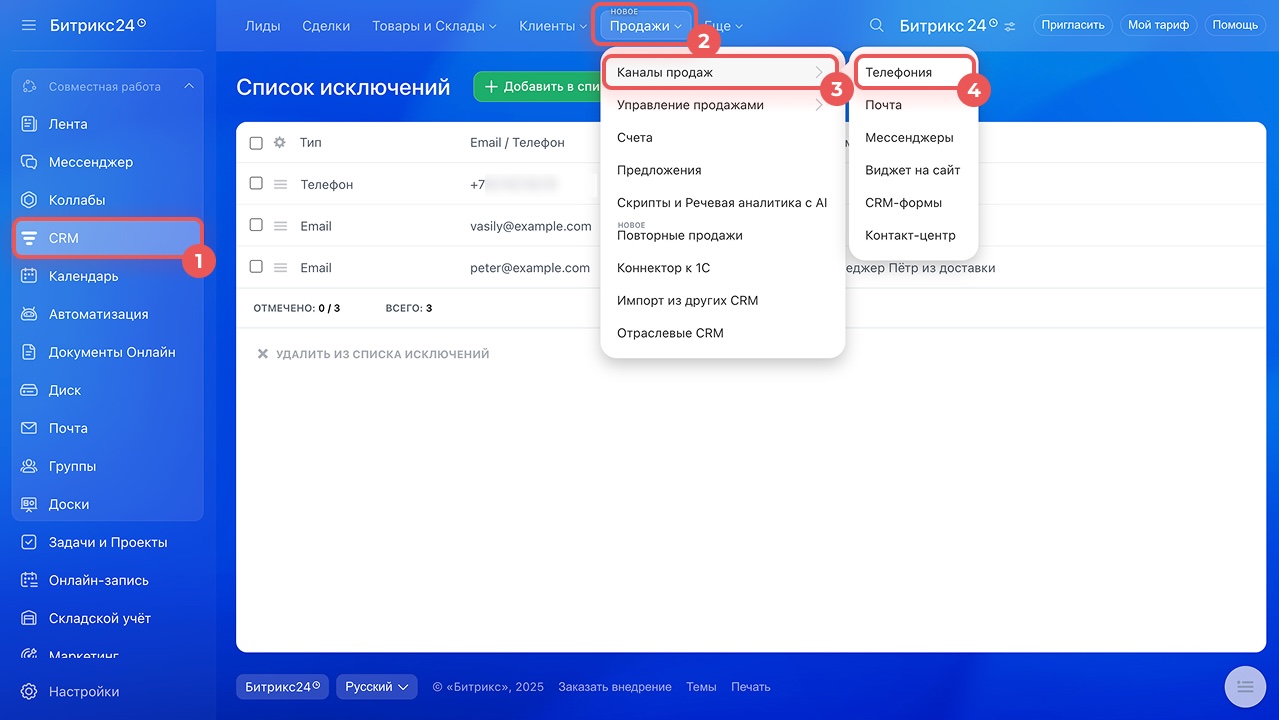Open the Русский language dropdown
The image size is (1279, 720).
377,687
